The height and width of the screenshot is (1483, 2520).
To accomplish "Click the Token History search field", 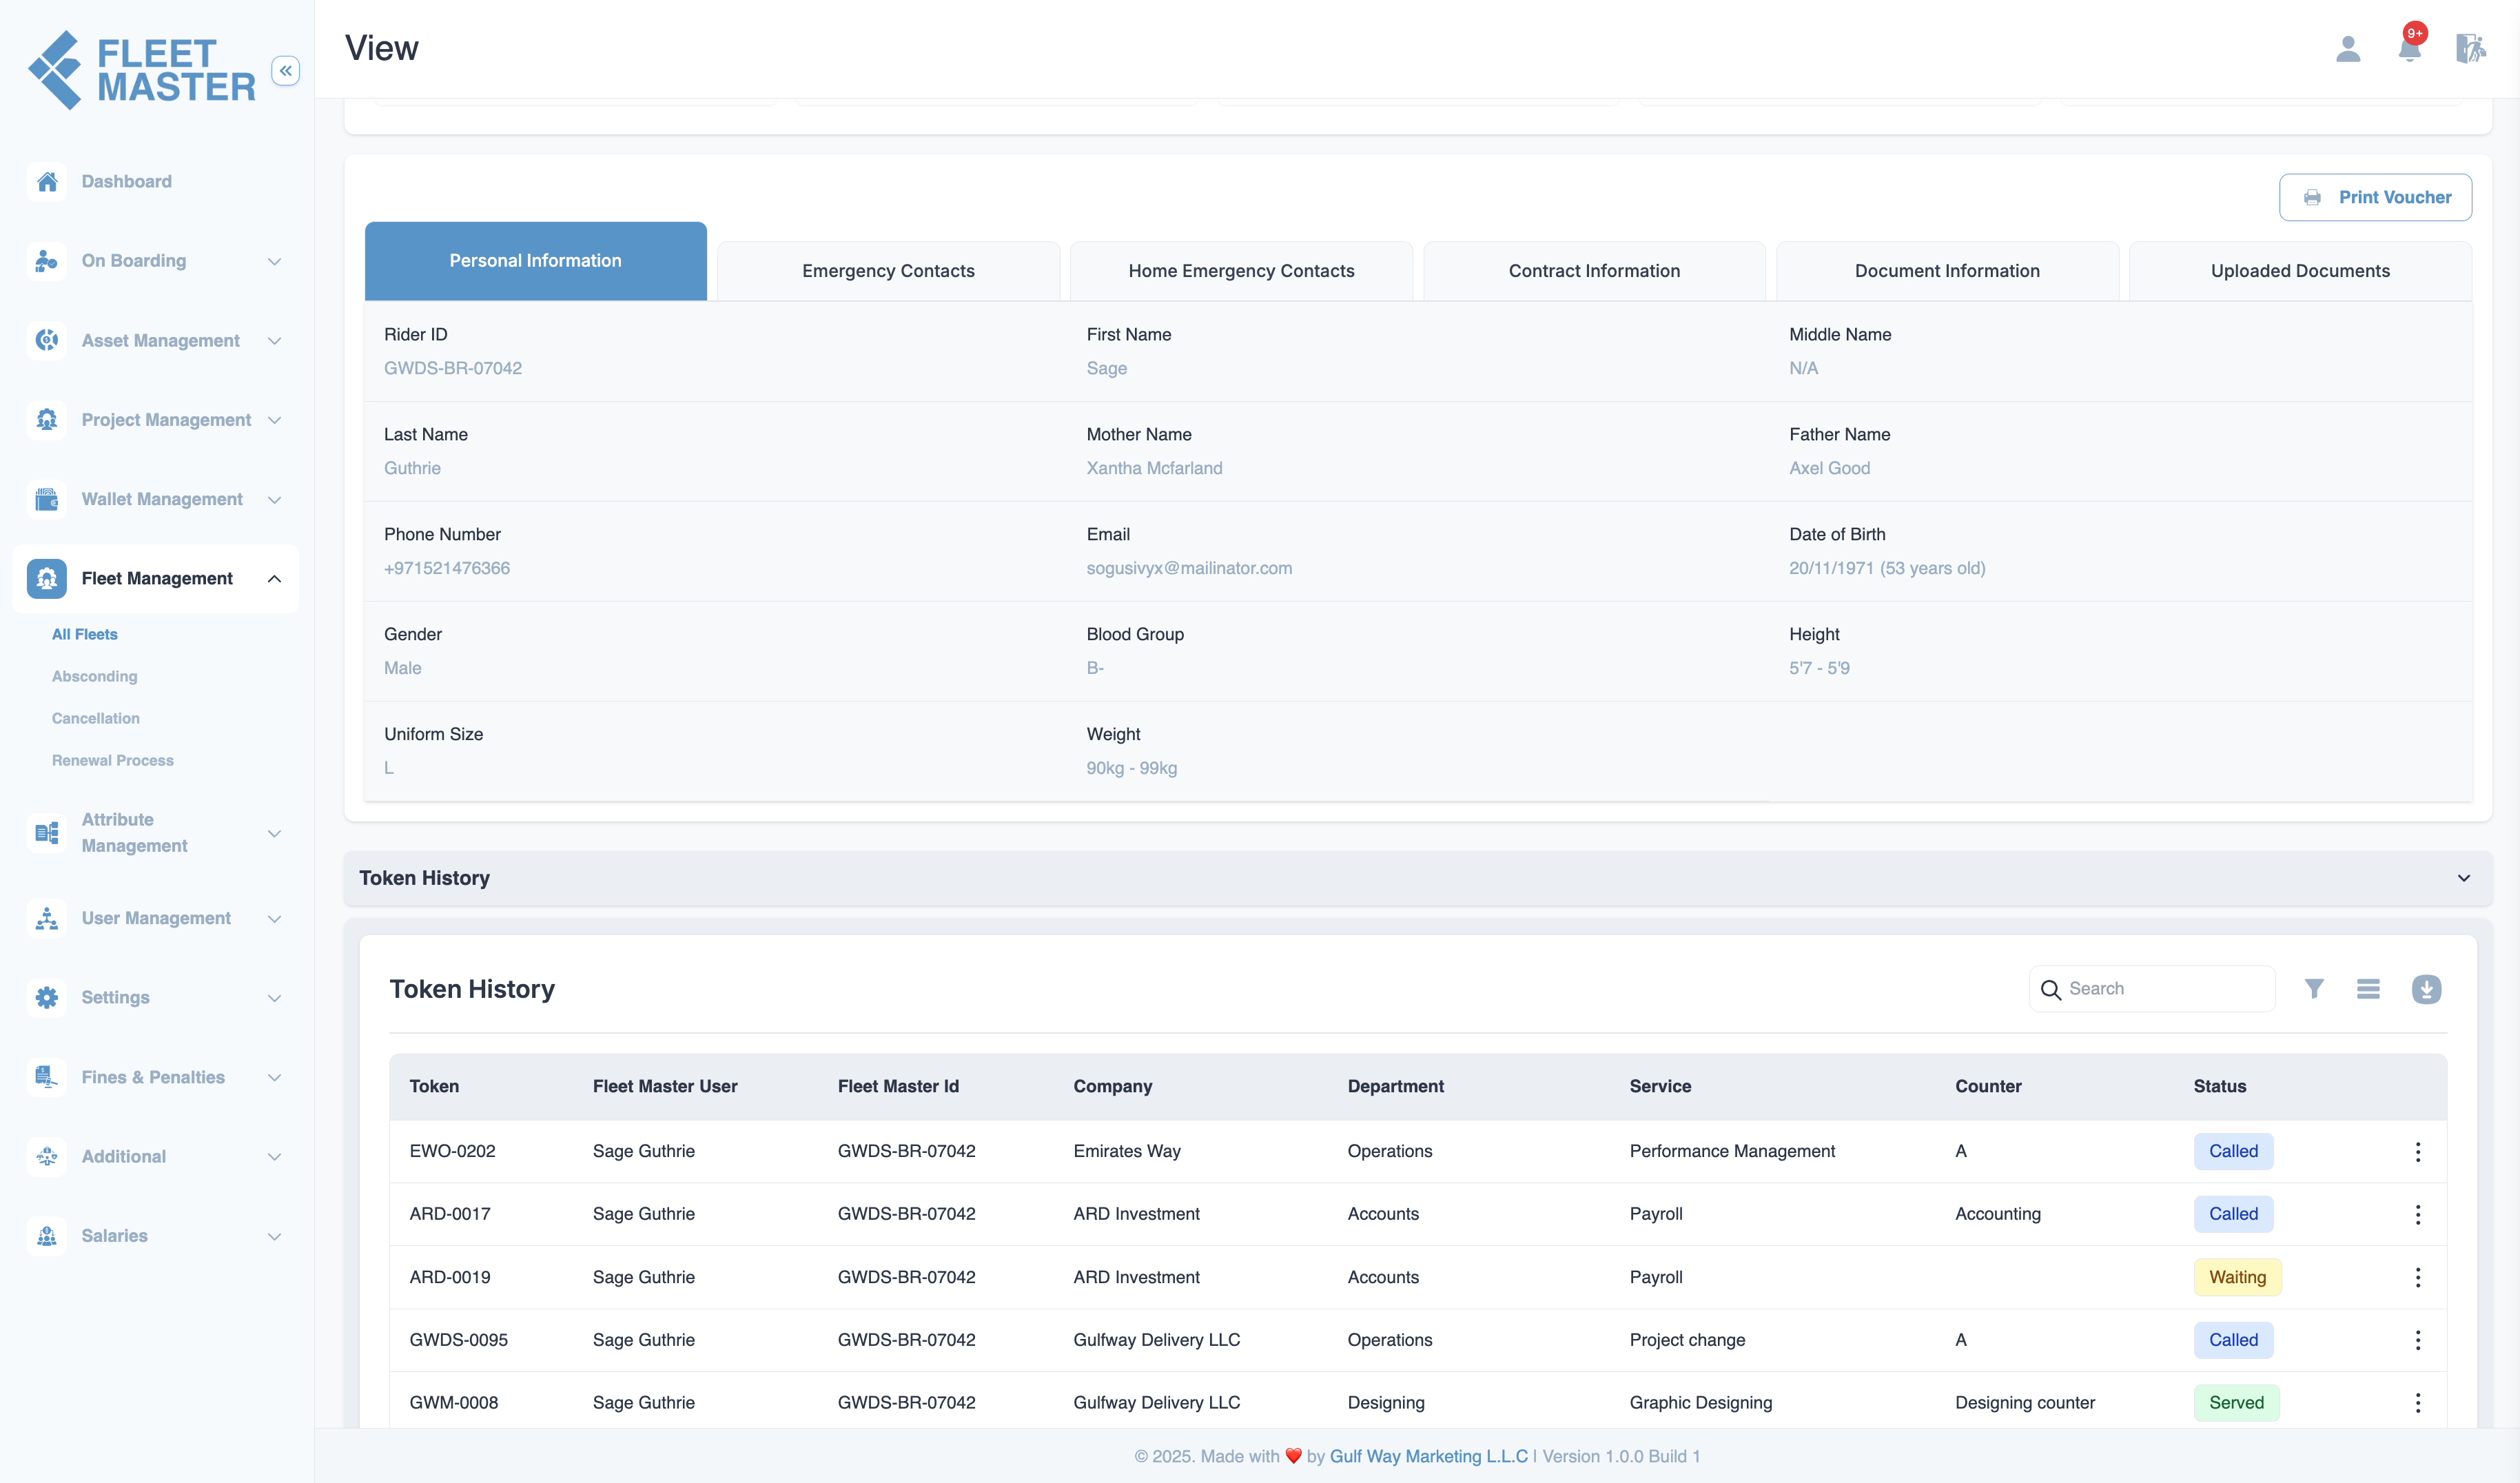I will 2152,989.
